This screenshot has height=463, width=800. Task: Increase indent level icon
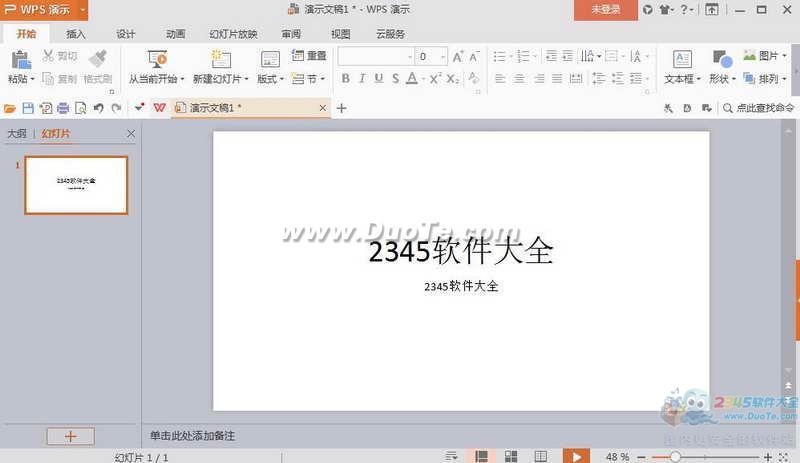pos(568,56)
